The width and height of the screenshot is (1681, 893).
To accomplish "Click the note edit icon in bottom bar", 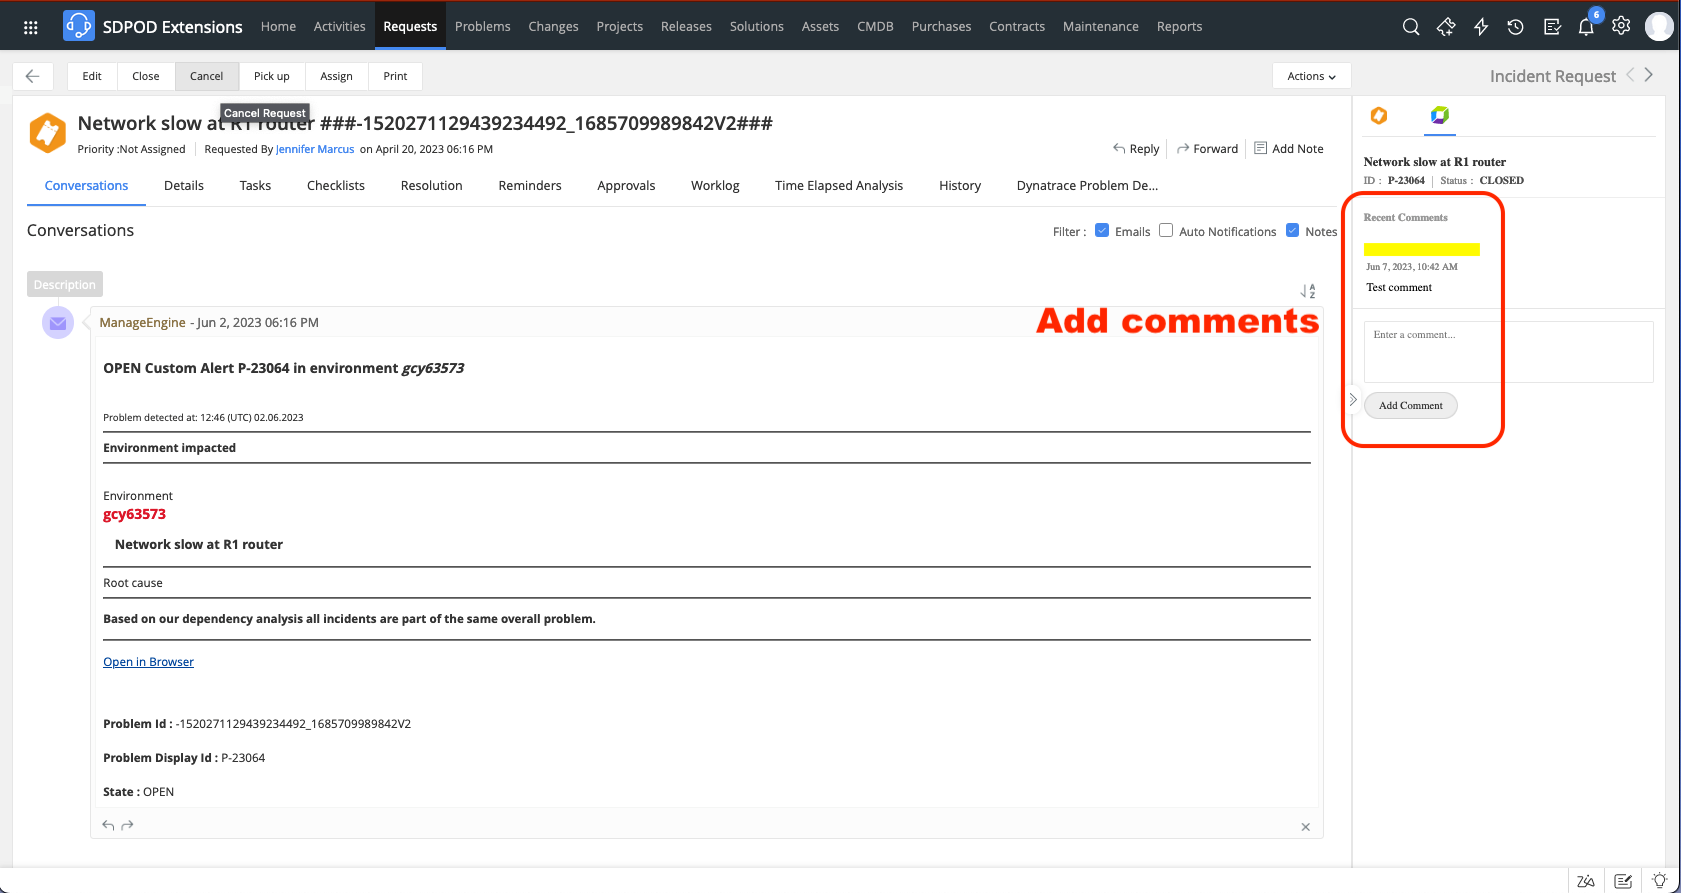I will (x=1623, y=881).
